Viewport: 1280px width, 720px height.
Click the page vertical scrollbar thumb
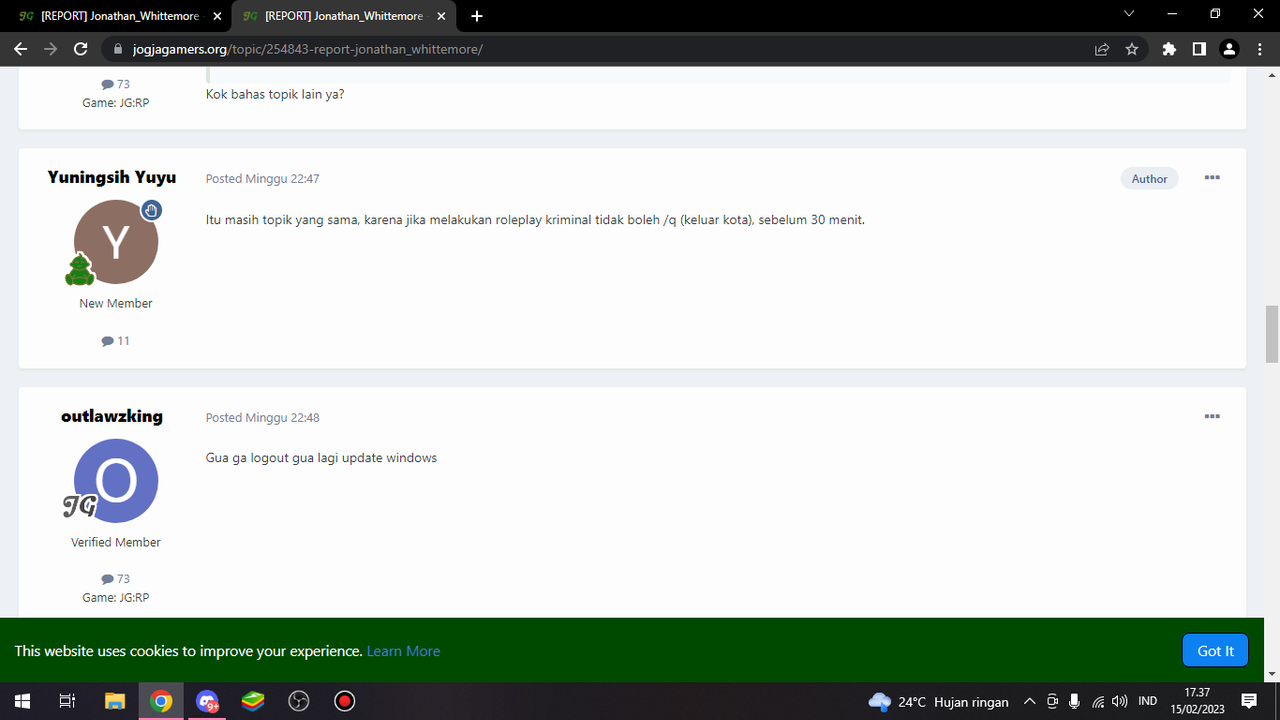click(1272, 335)
